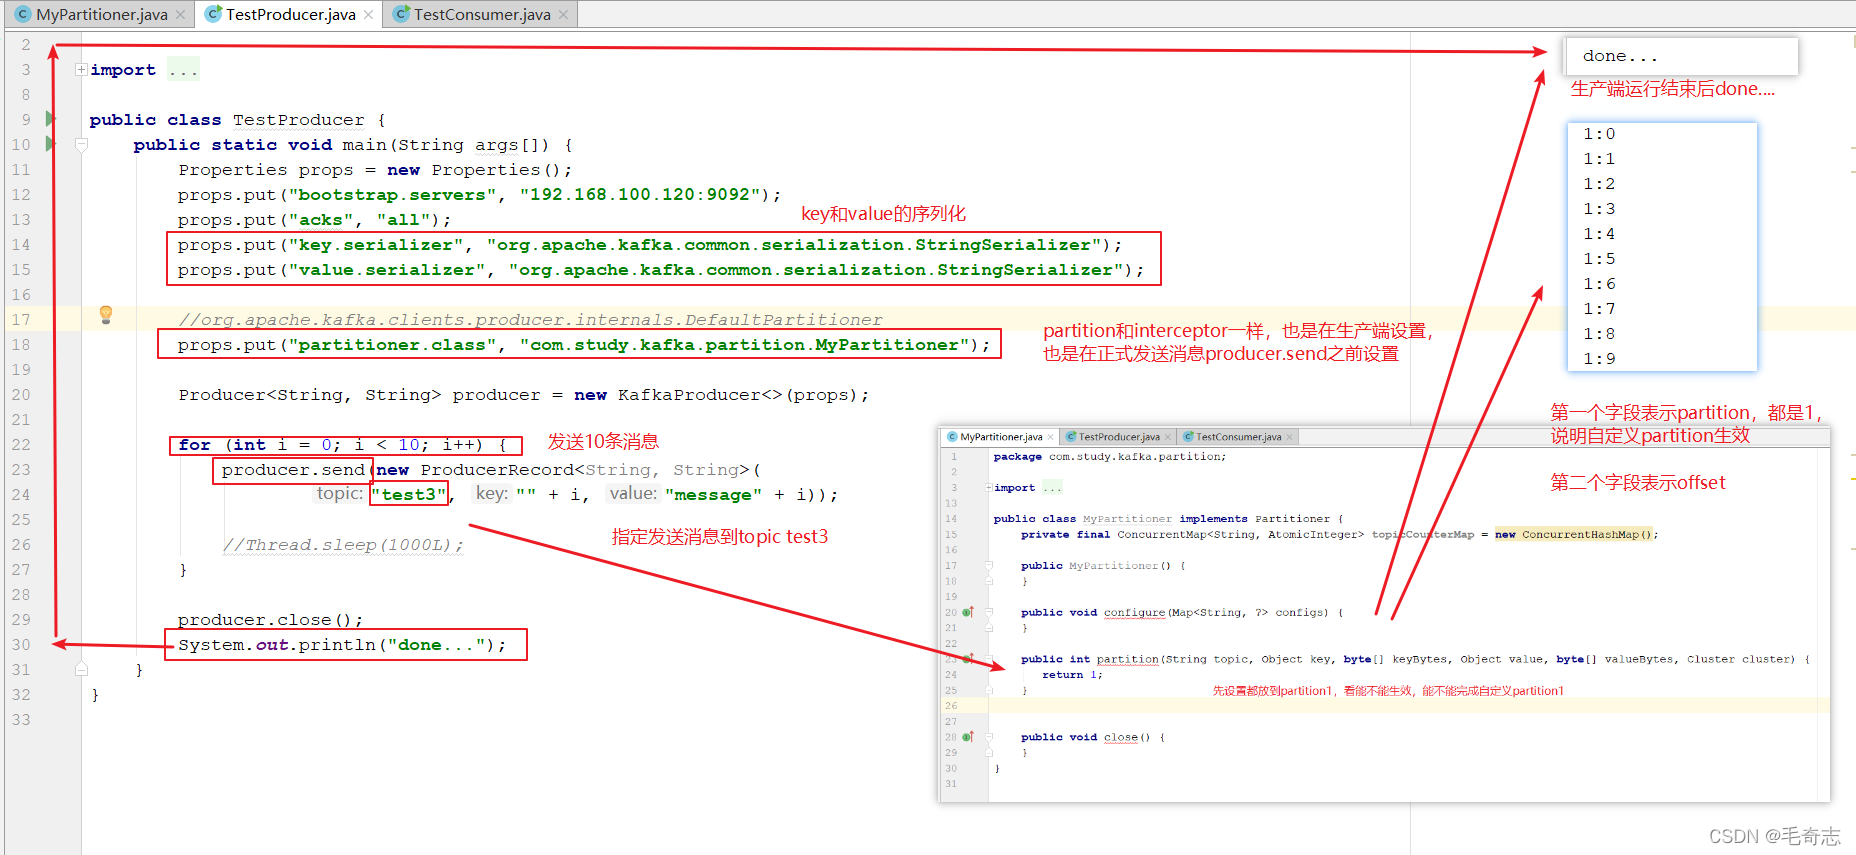Click 'return 1;' in the inset editor
This screenshot has height=855, width=1856.
point(1072,675)
